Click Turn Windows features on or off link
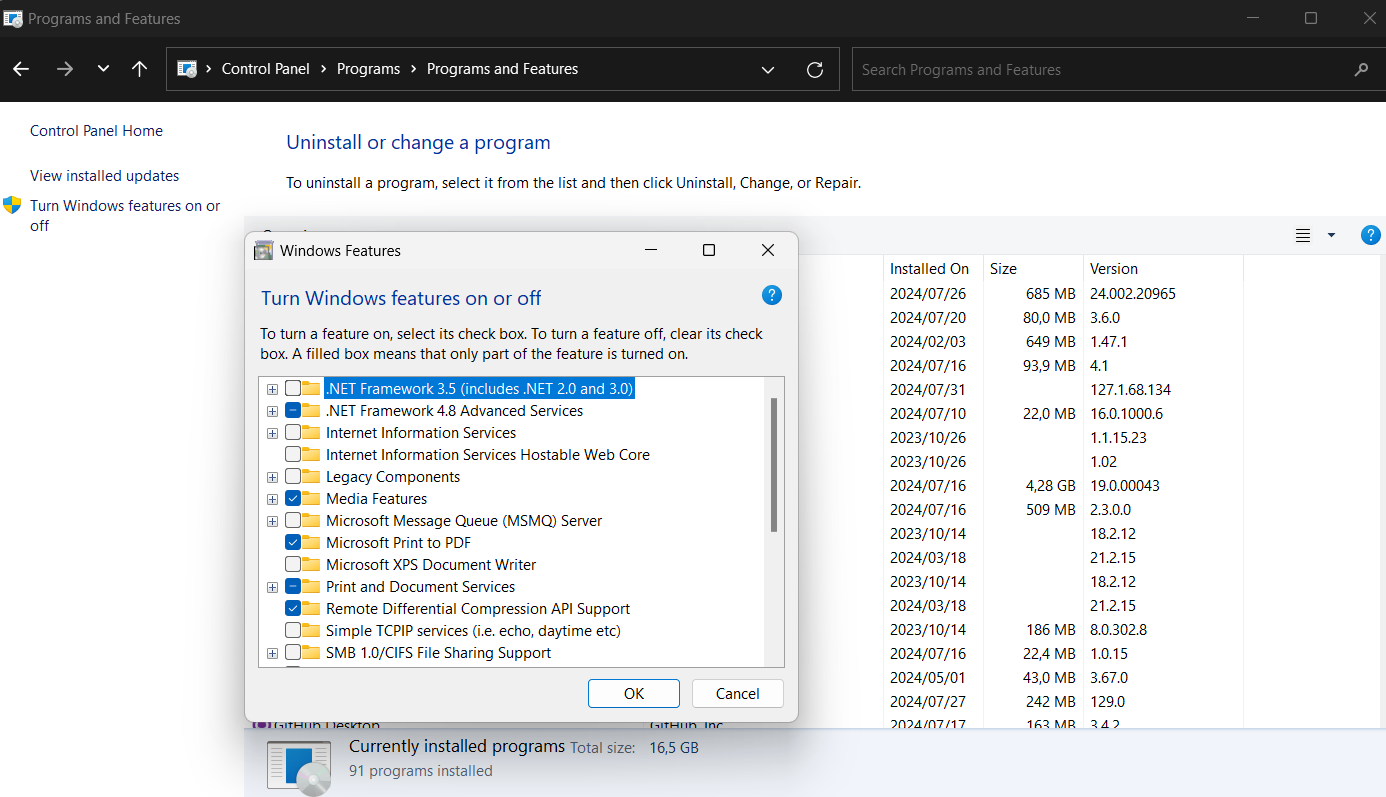This screenshot has width=1386, height=797. (125, 215)
